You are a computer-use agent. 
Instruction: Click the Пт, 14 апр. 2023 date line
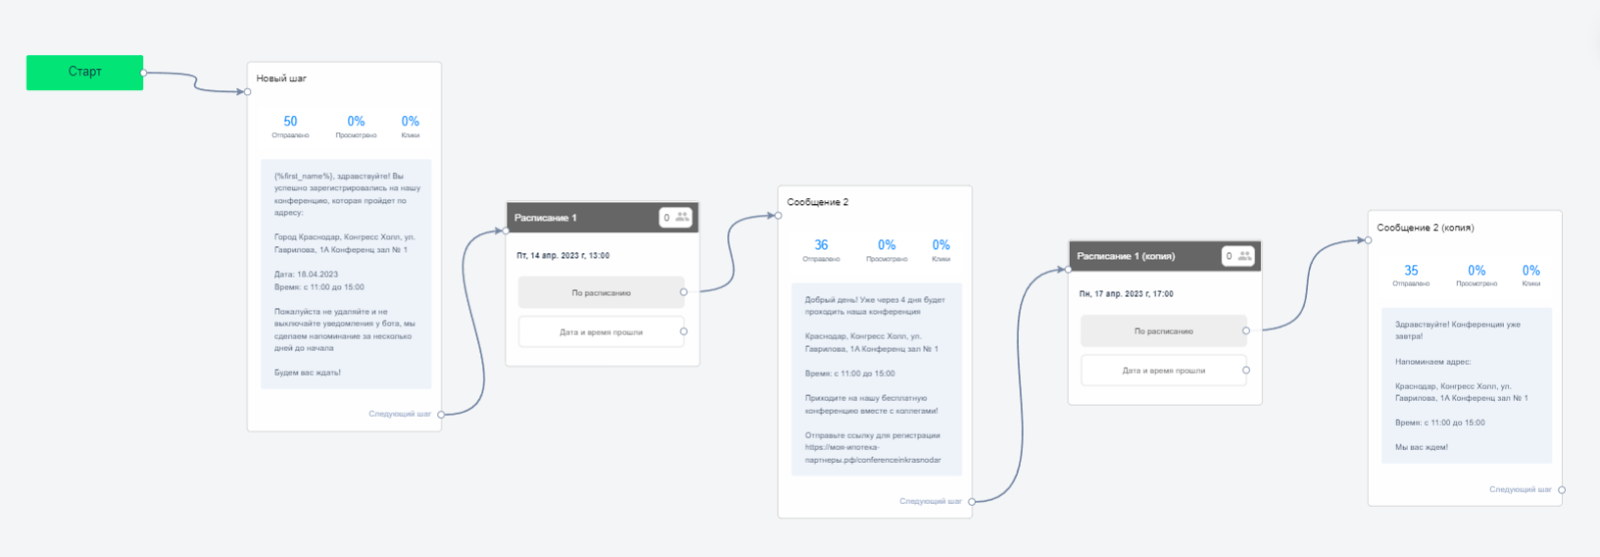(x=563, y=256)
